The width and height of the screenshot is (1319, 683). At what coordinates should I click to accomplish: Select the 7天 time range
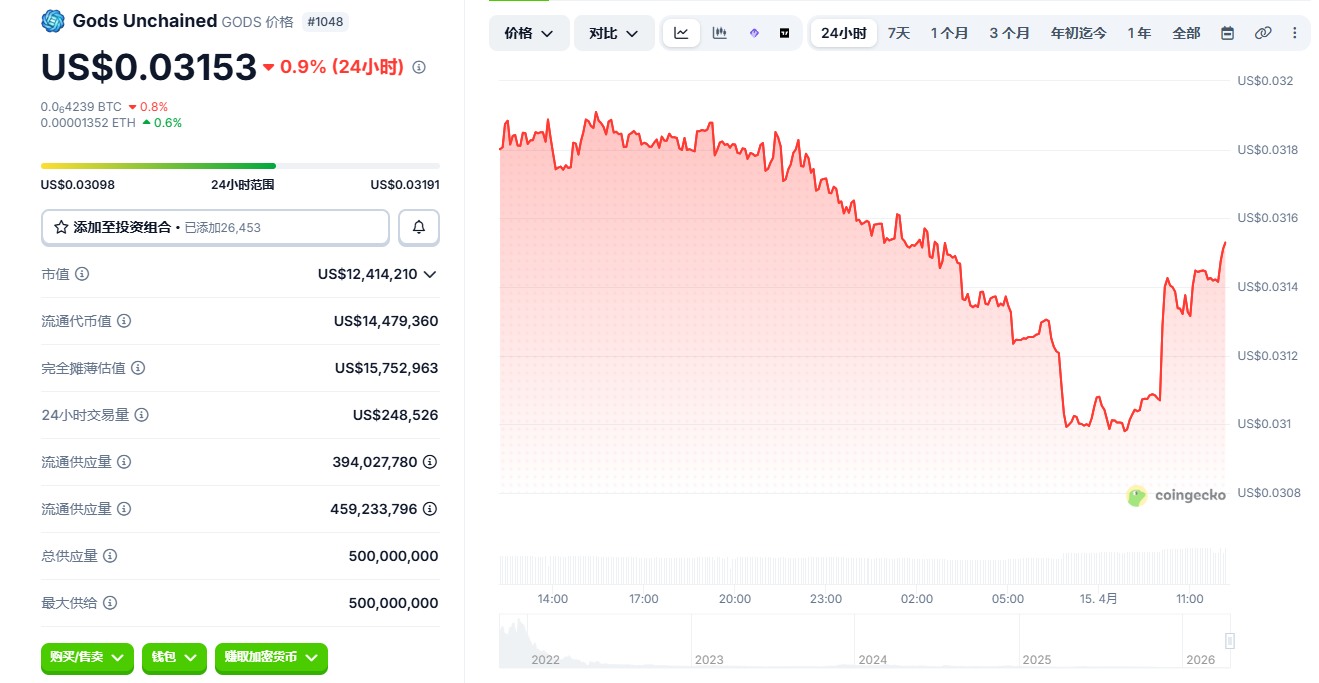(x=899, y=33)
